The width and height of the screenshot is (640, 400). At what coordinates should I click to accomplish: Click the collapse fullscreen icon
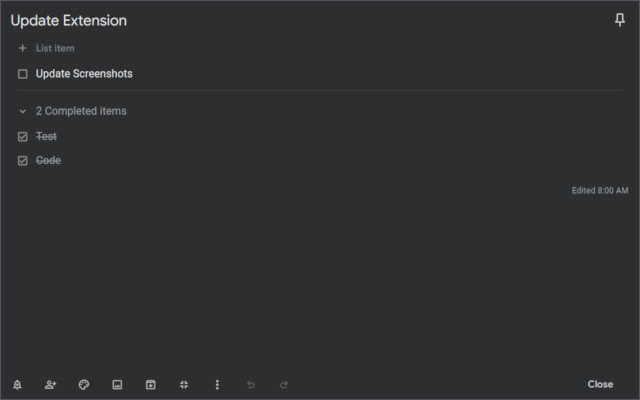(x=184, y=384)
